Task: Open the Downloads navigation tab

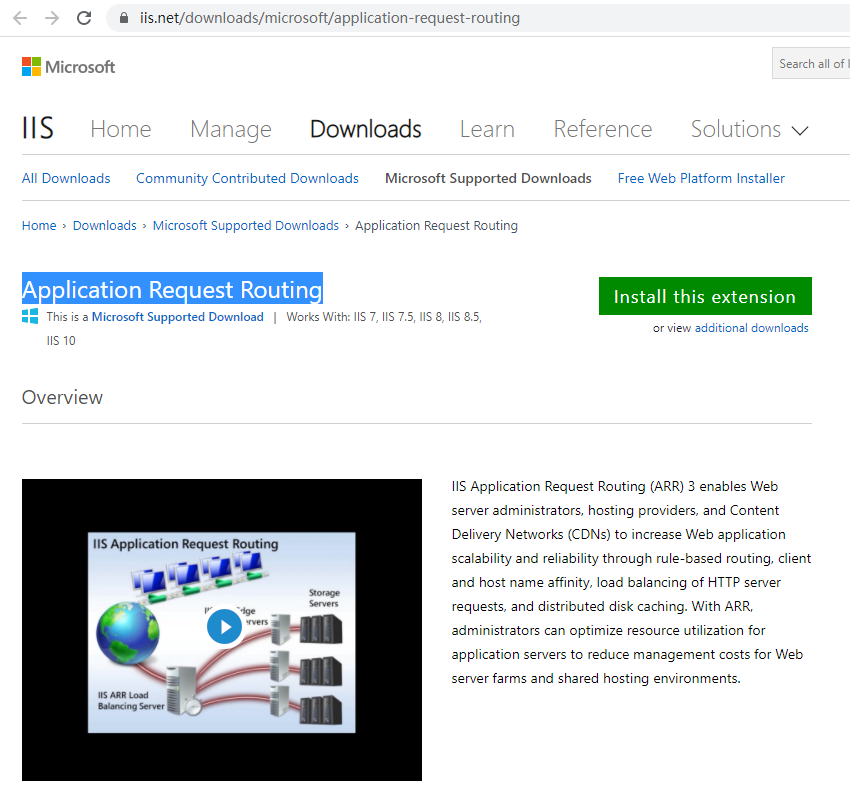Action: tap(365, 129)
